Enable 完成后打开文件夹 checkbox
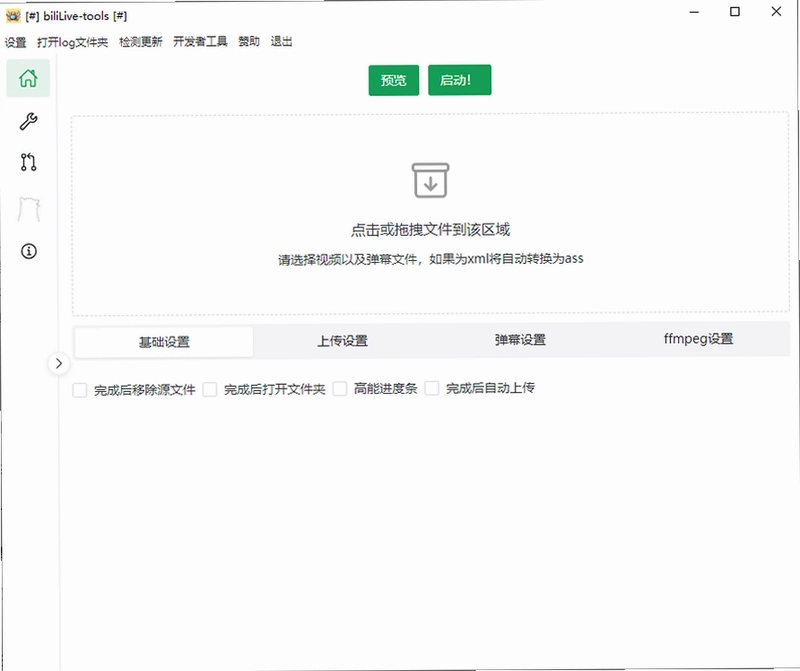Viewport: 800px width, 671px height. coord(210,390)
